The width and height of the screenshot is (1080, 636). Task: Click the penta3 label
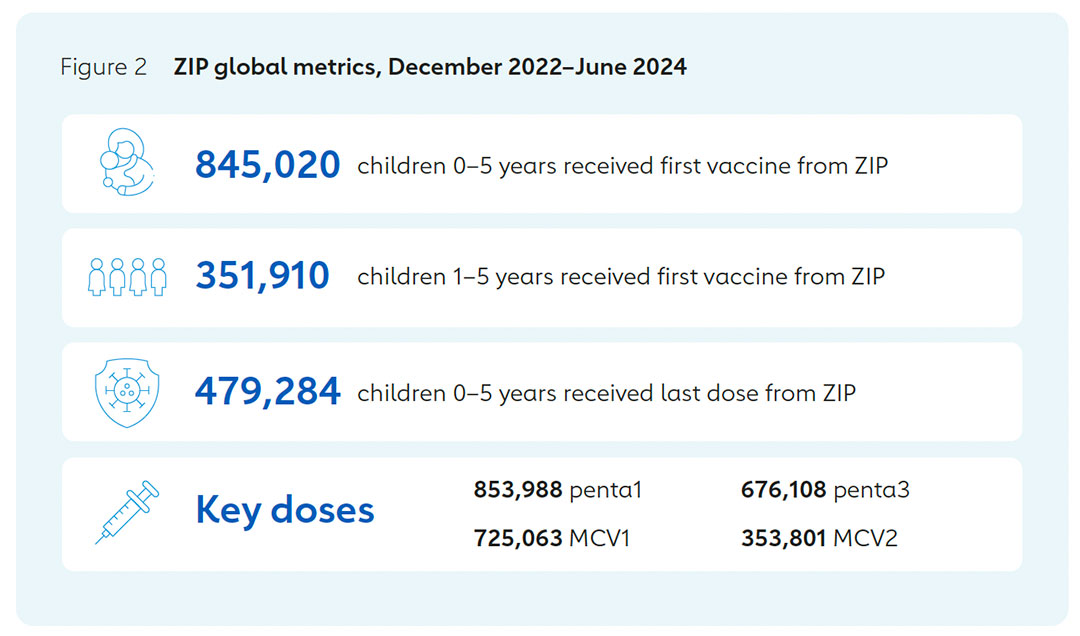pos(871,490)
